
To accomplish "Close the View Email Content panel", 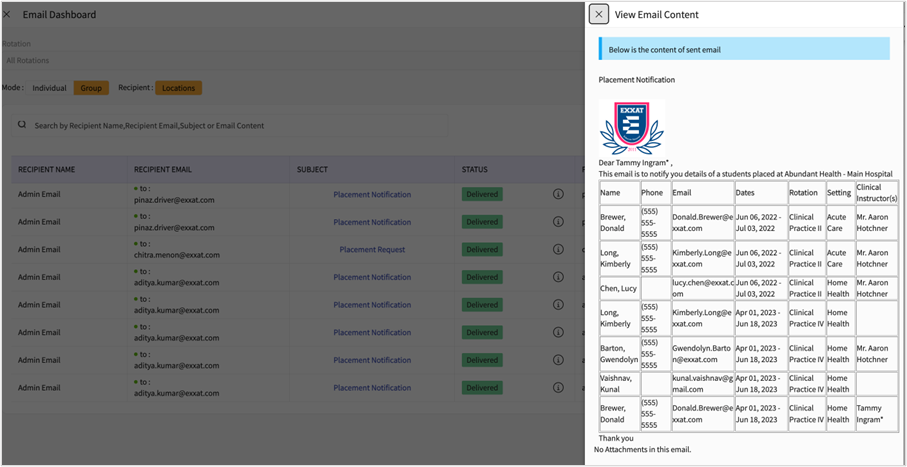I will click(598, 14).
